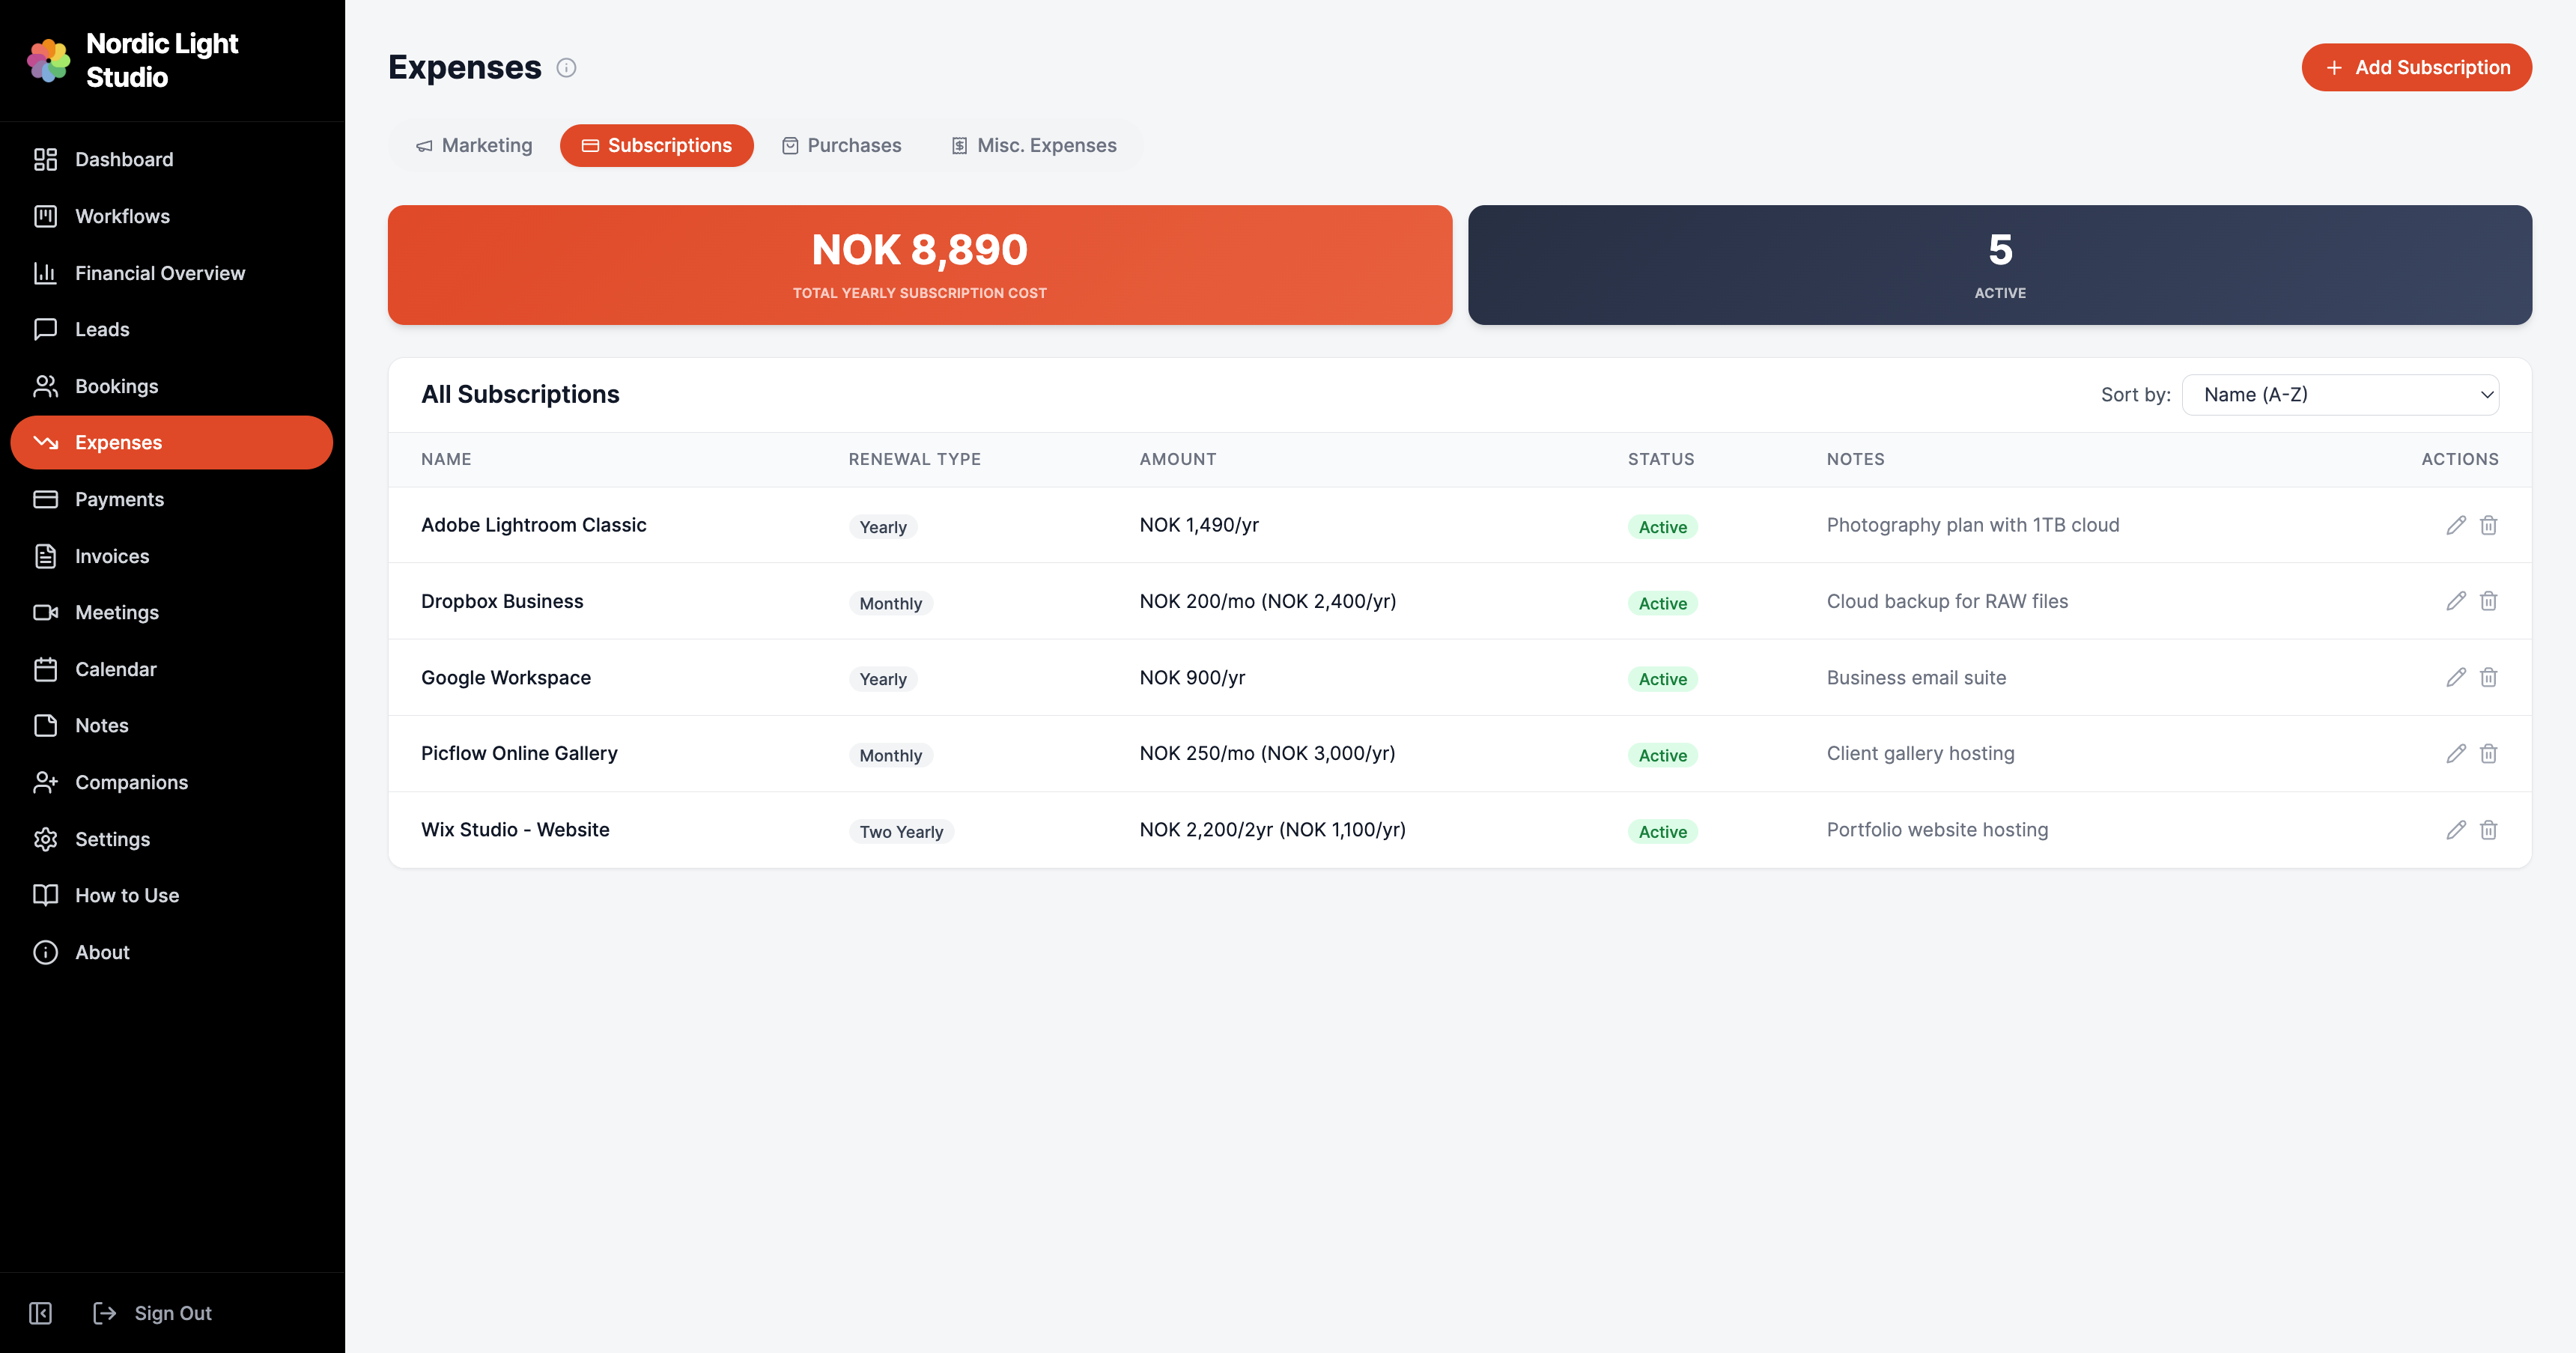Collapse the sidebar using the panel icon

click(x=40, y=1313)
